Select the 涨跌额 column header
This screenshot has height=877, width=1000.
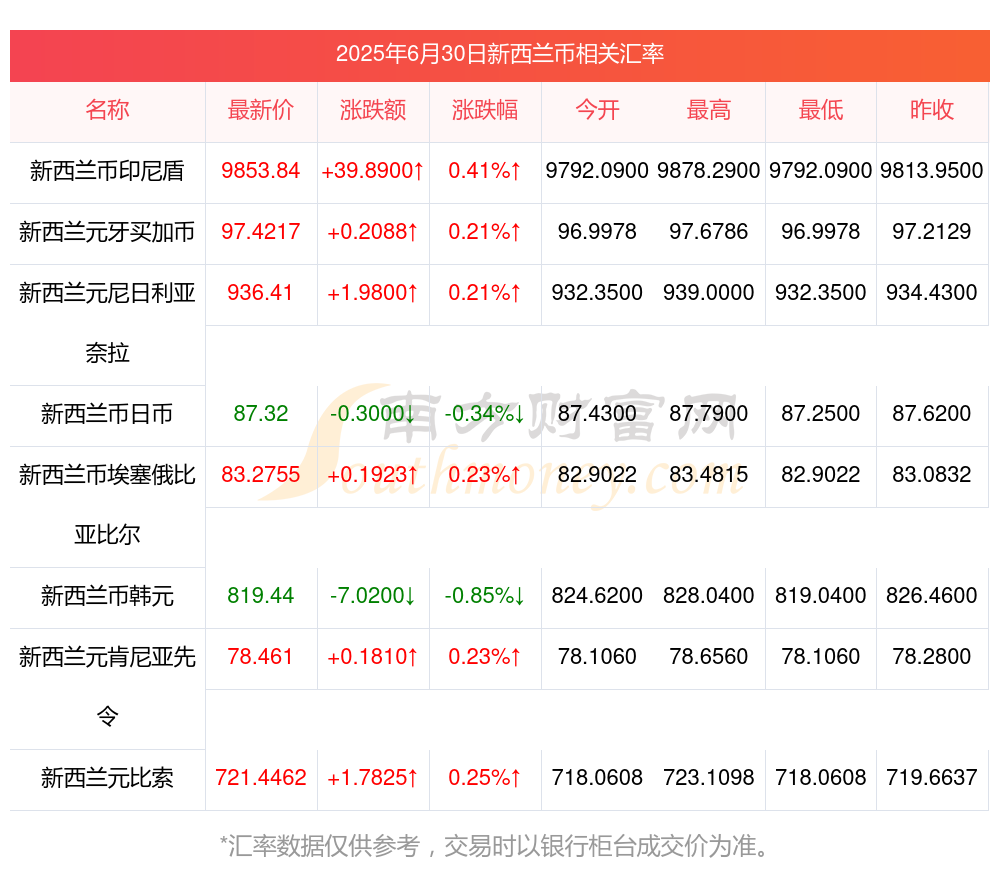373,110
